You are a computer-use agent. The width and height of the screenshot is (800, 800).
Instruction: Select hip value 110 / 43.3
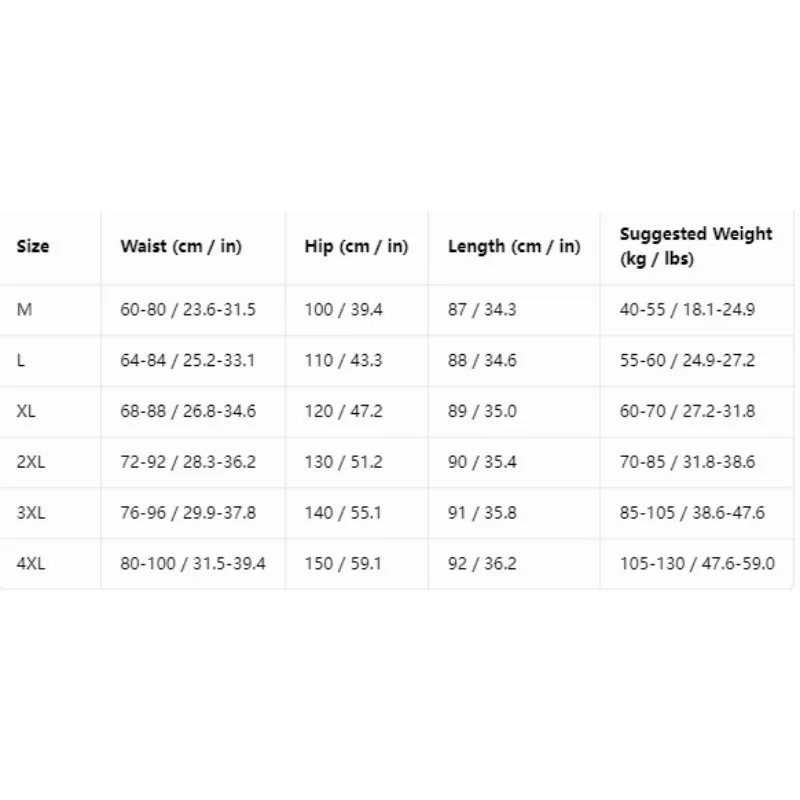point(343,361)
